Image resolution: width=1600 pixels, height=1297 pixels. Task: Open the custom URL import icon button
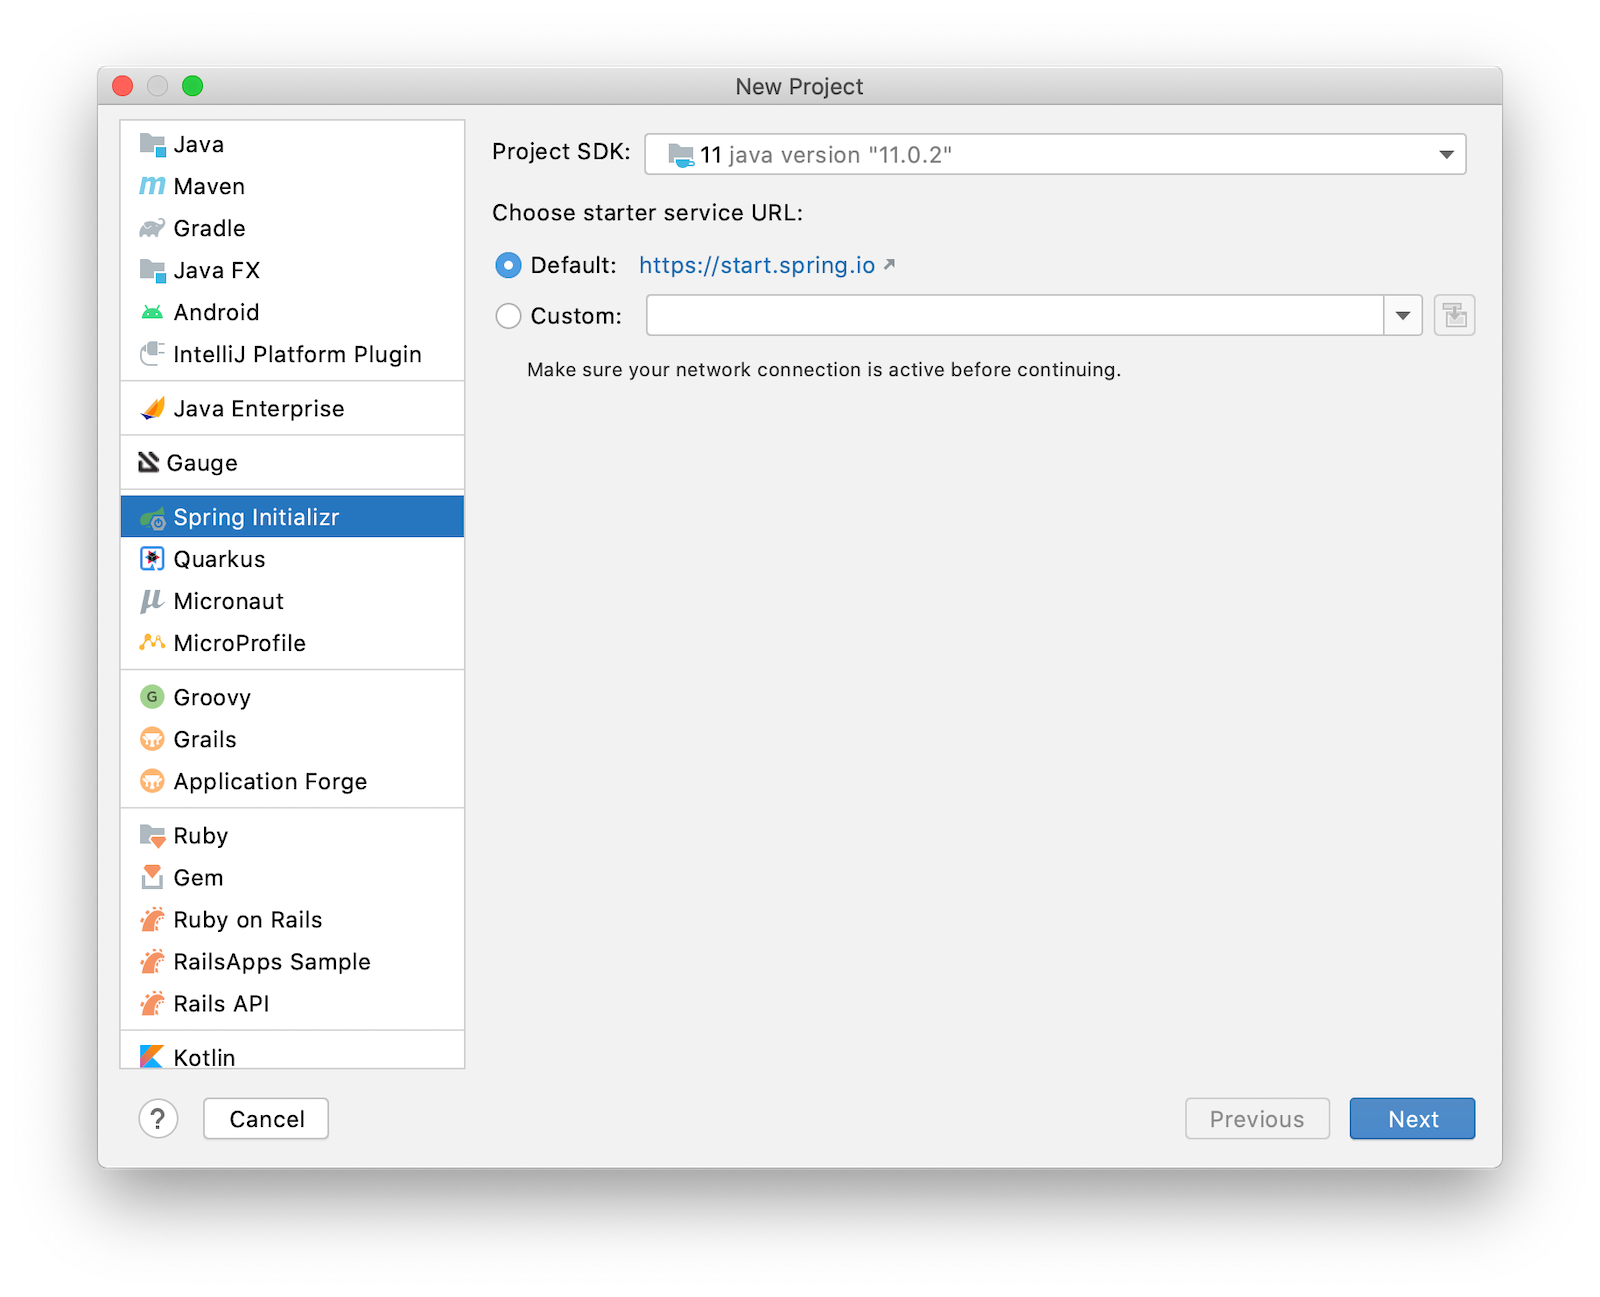pyautogui.click(x=1454, y=316)
